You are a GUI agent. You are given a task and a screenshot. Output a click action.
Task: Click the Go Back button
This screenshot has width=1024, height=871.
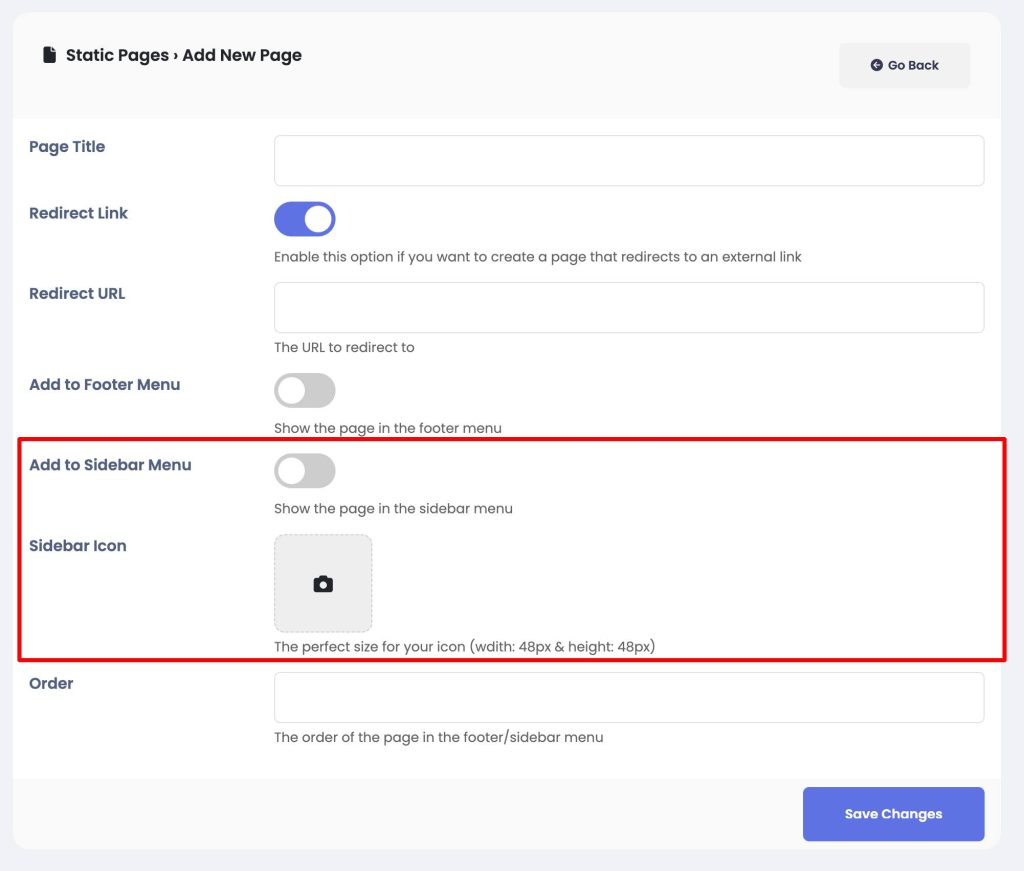pos(904,65)
